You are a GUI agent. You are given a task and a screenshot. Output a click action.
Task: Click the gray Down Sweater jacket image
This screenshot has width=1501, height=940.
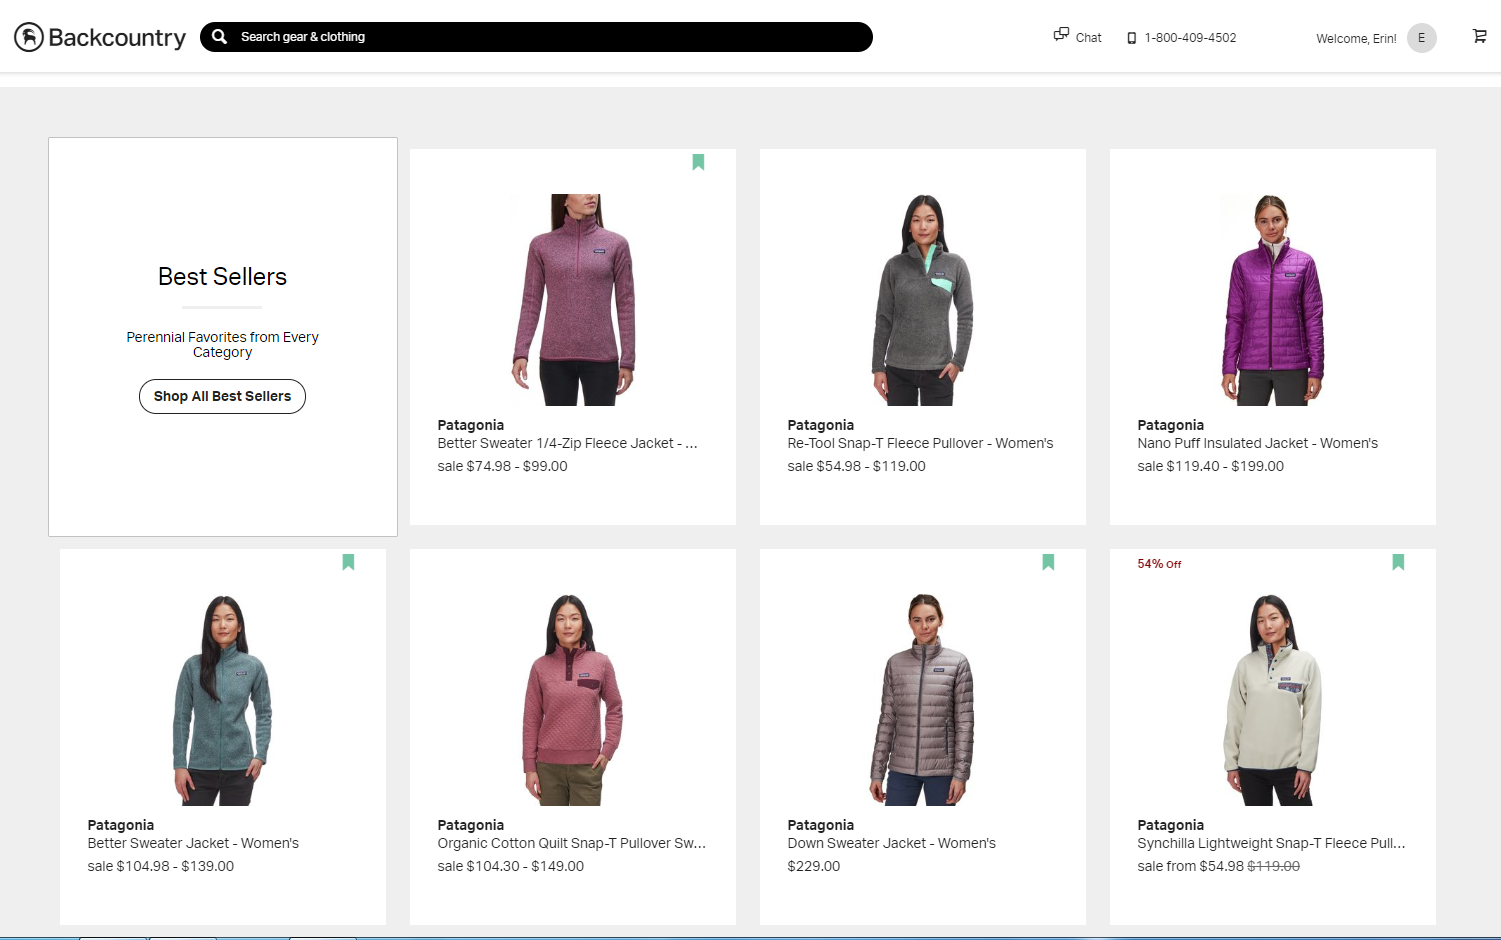pos(923,700)
